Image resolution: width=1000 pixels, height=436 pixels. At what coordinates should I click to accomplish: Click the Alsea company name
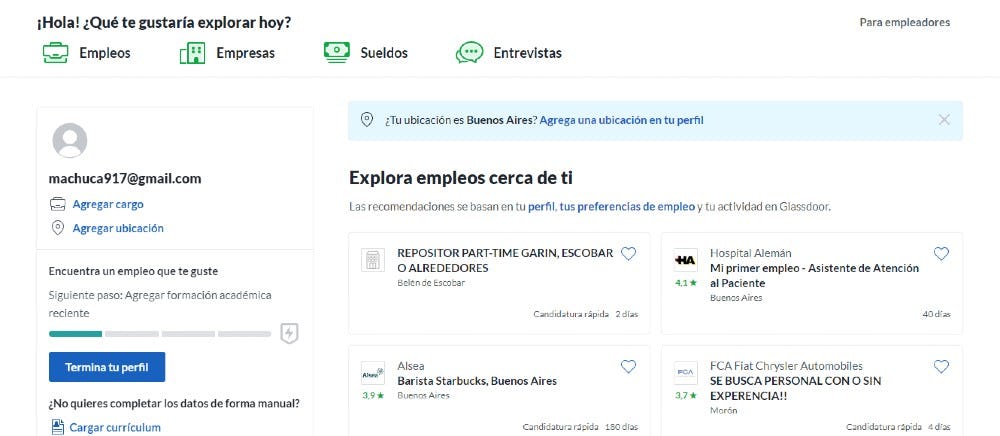[411, 366]
